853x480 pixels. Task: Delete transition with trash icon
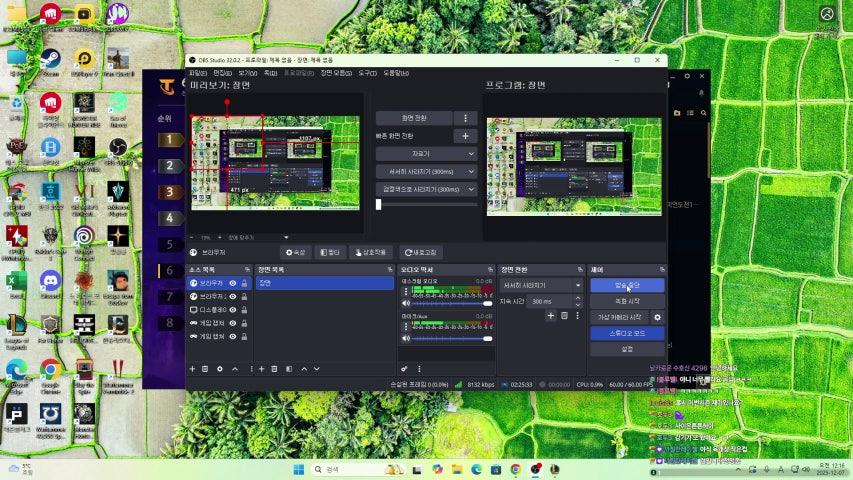(564, 316)
